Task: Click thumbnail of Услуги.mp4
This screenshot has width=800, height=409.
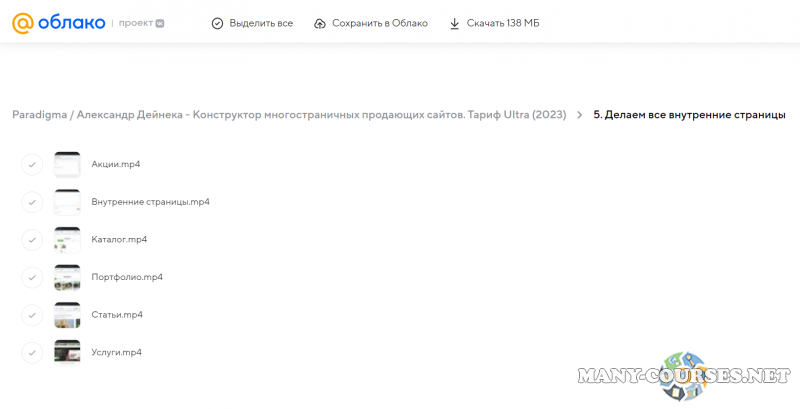Action: point(67,353)
